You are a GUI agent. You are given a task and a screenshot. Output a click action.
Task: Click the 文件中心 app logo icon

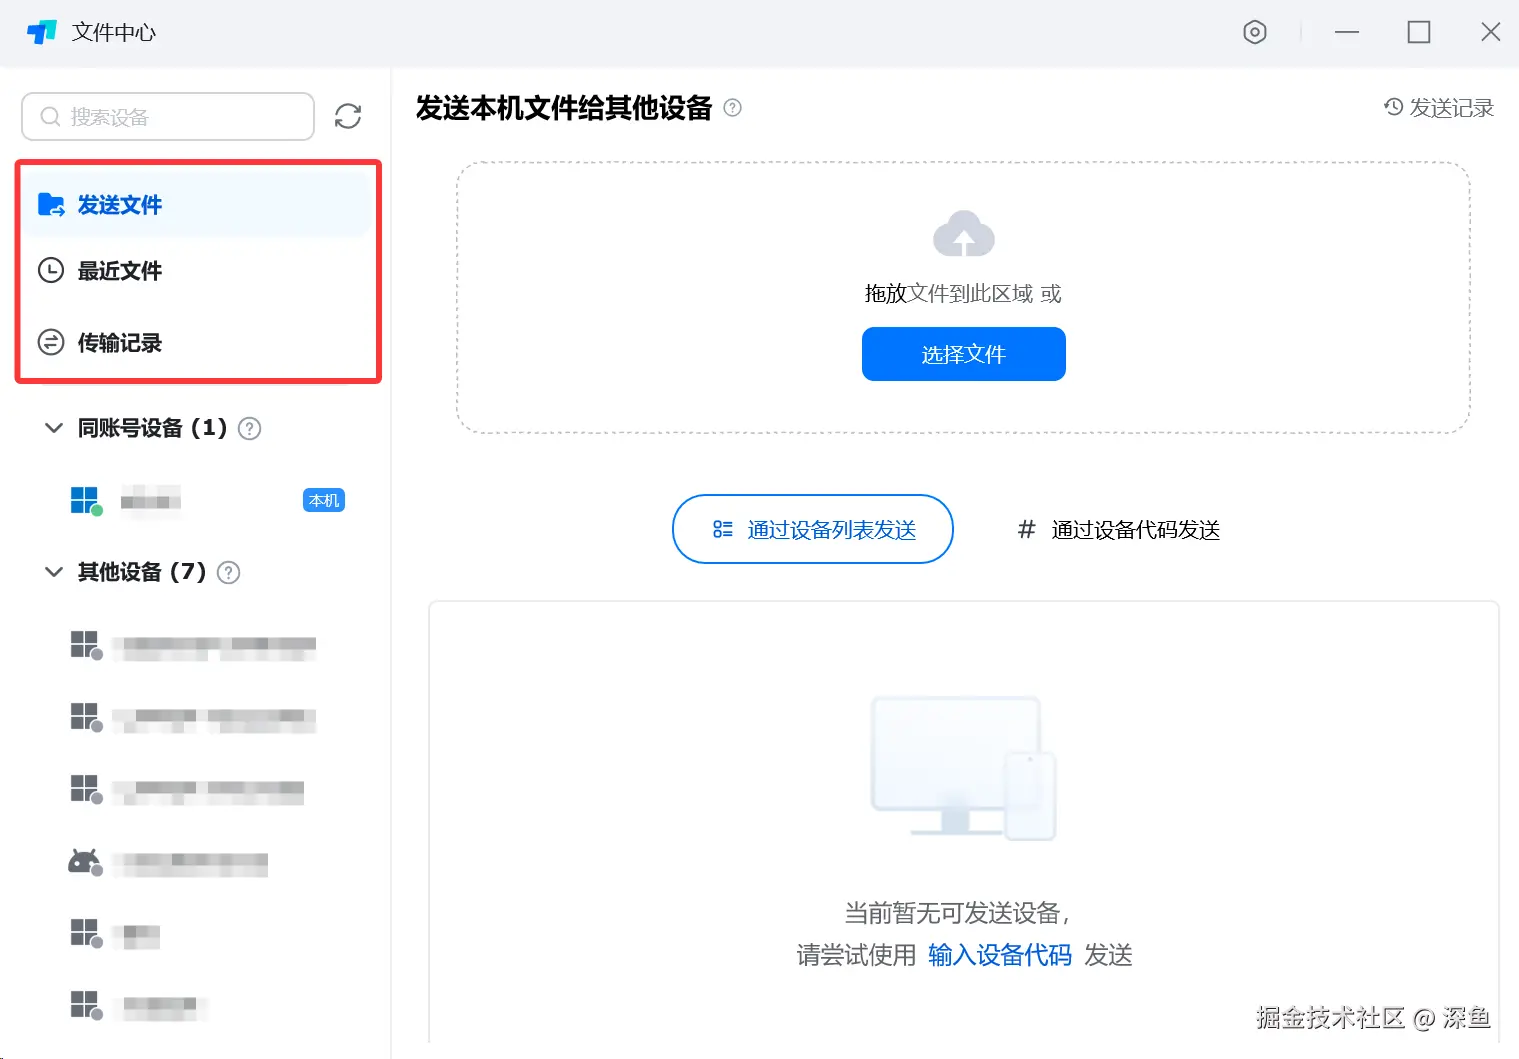pos(42,32)
